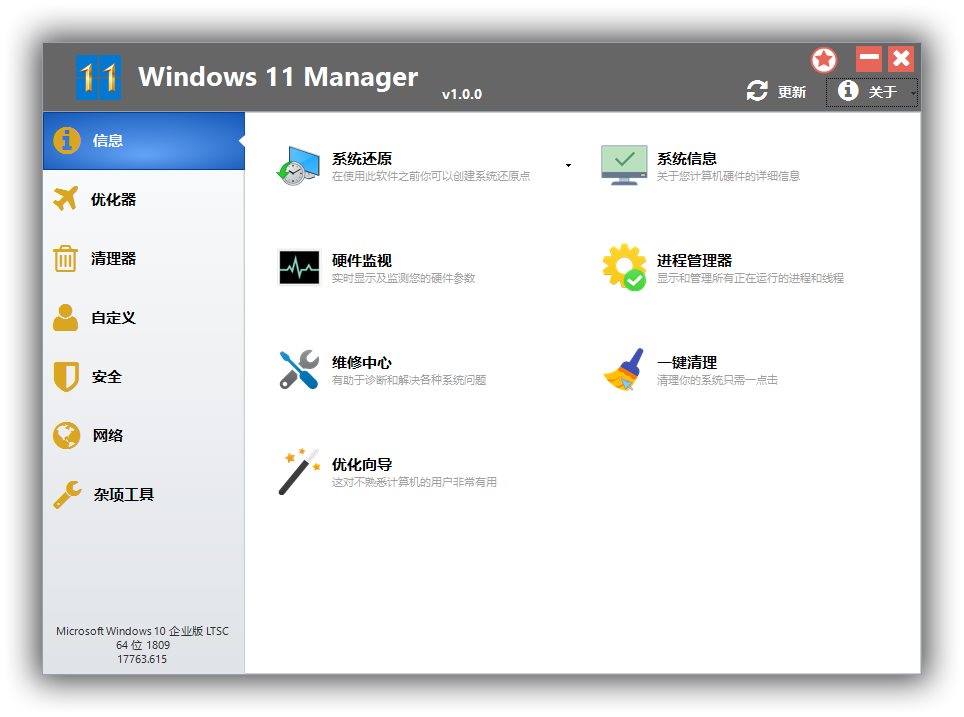The image size is (964, 717).
Task: Click the 硬件监视 pulse graph icon
Action: coord(299,267)
